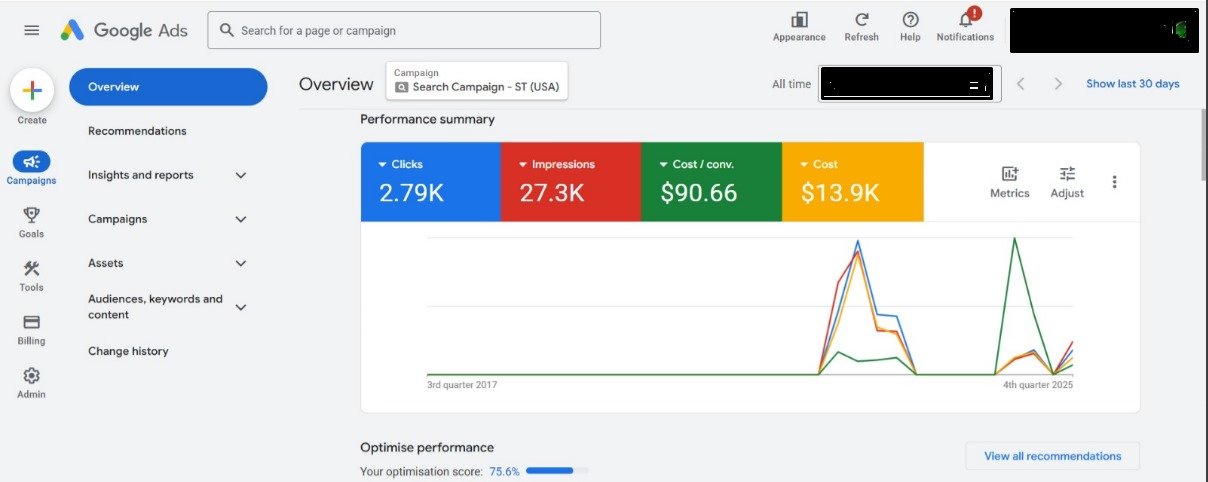Open the Cost / conv. metric dropdown
Screen dimensions: 1208x482
point(663,165)
